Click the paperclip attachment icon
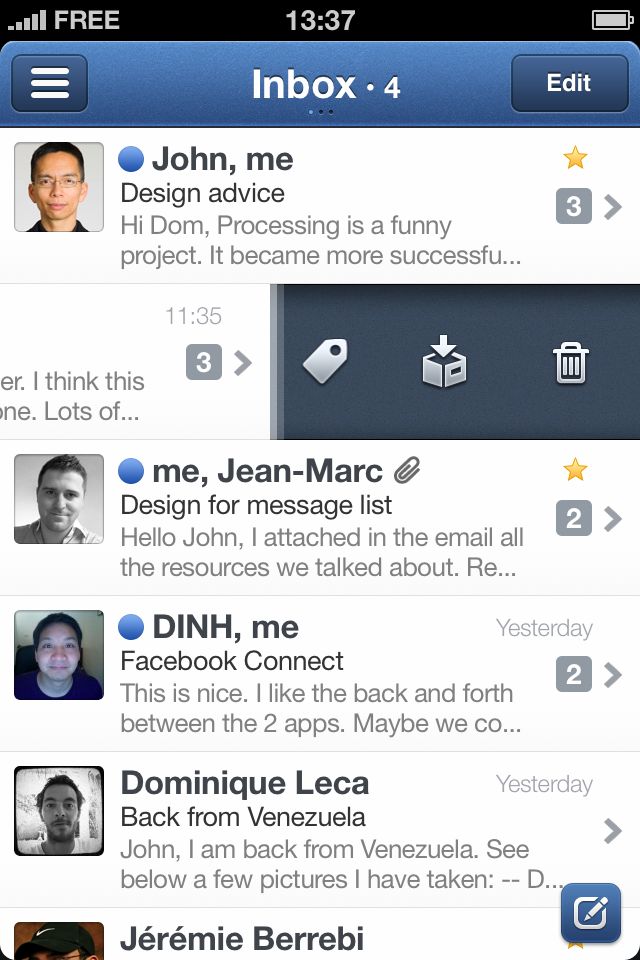 (x=406, y=470)
